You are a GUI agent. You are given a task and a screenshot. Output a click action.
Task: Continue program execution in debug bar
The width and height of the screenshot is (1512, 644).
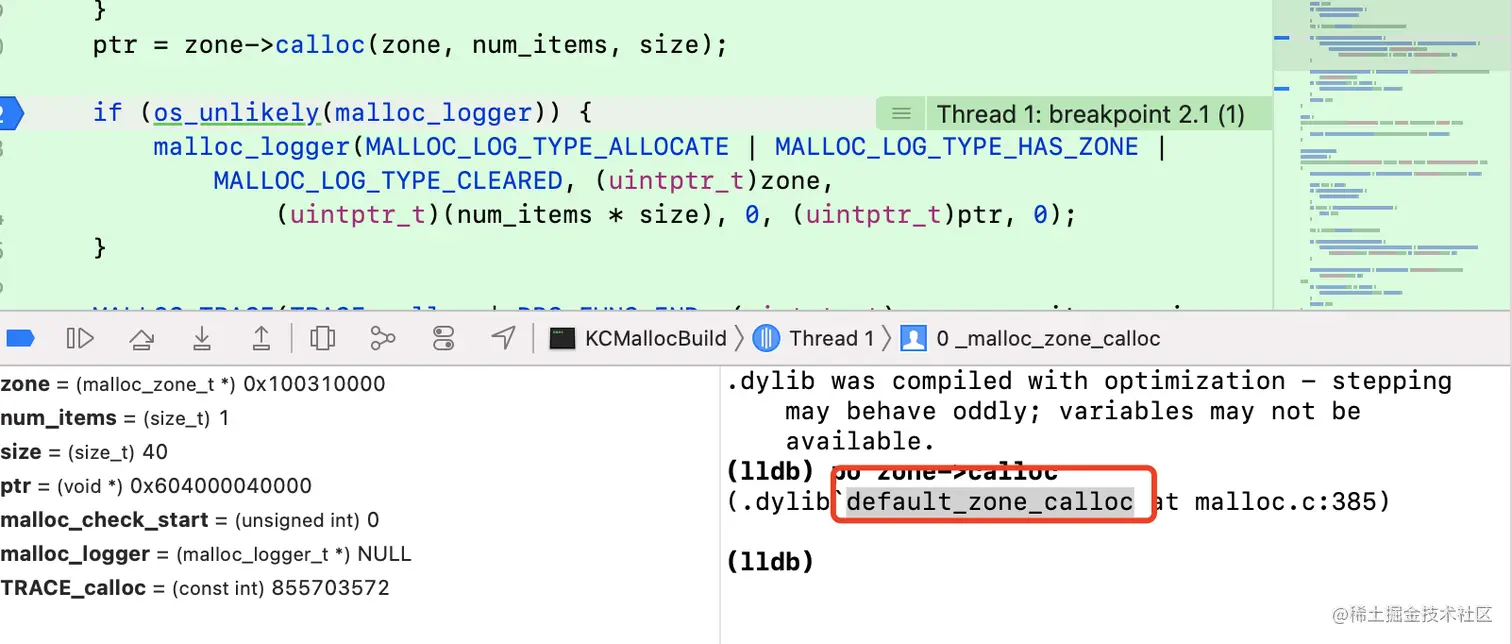80,339
